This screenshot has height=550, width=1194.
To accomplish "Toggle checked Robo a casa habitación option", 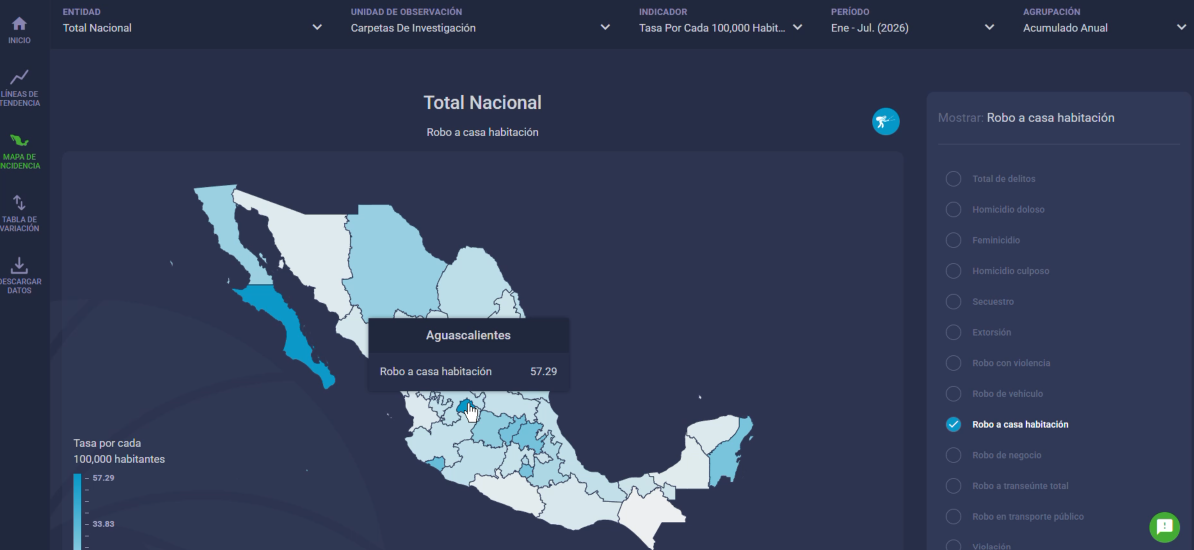I will coord(1007,424).
